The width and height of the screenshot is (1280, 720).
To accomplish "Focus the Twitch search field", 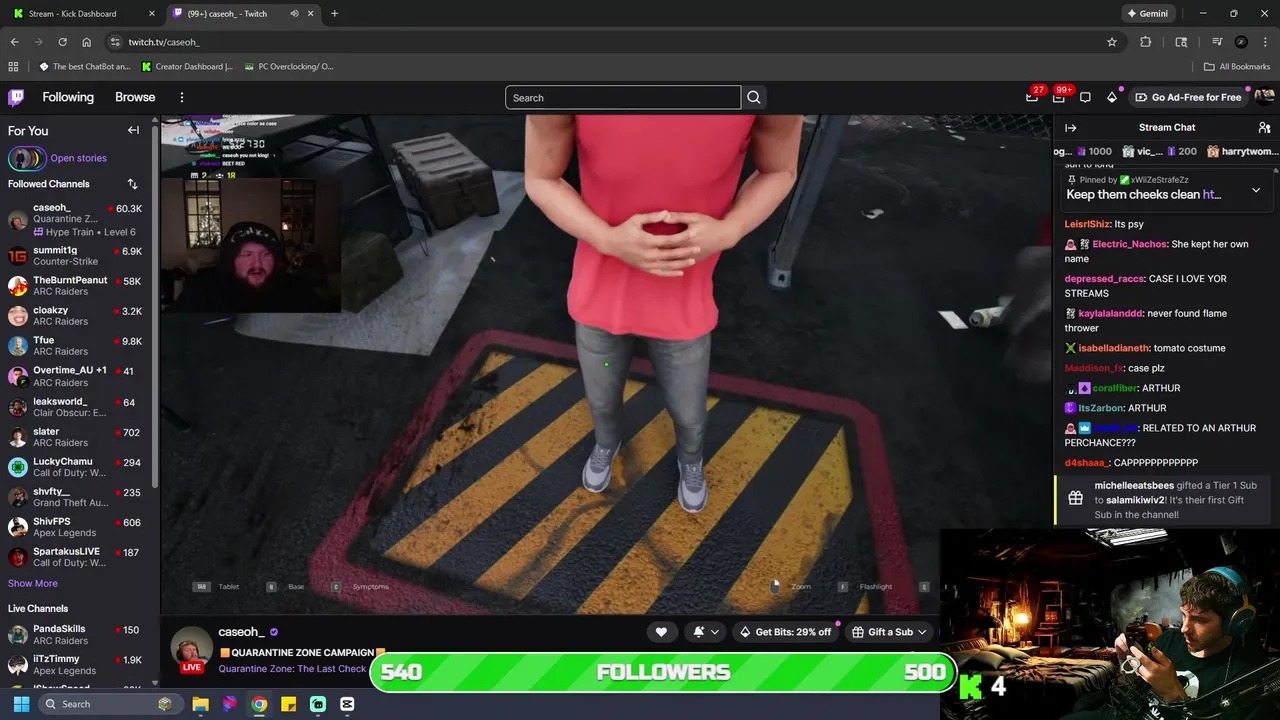I will 623,97.
